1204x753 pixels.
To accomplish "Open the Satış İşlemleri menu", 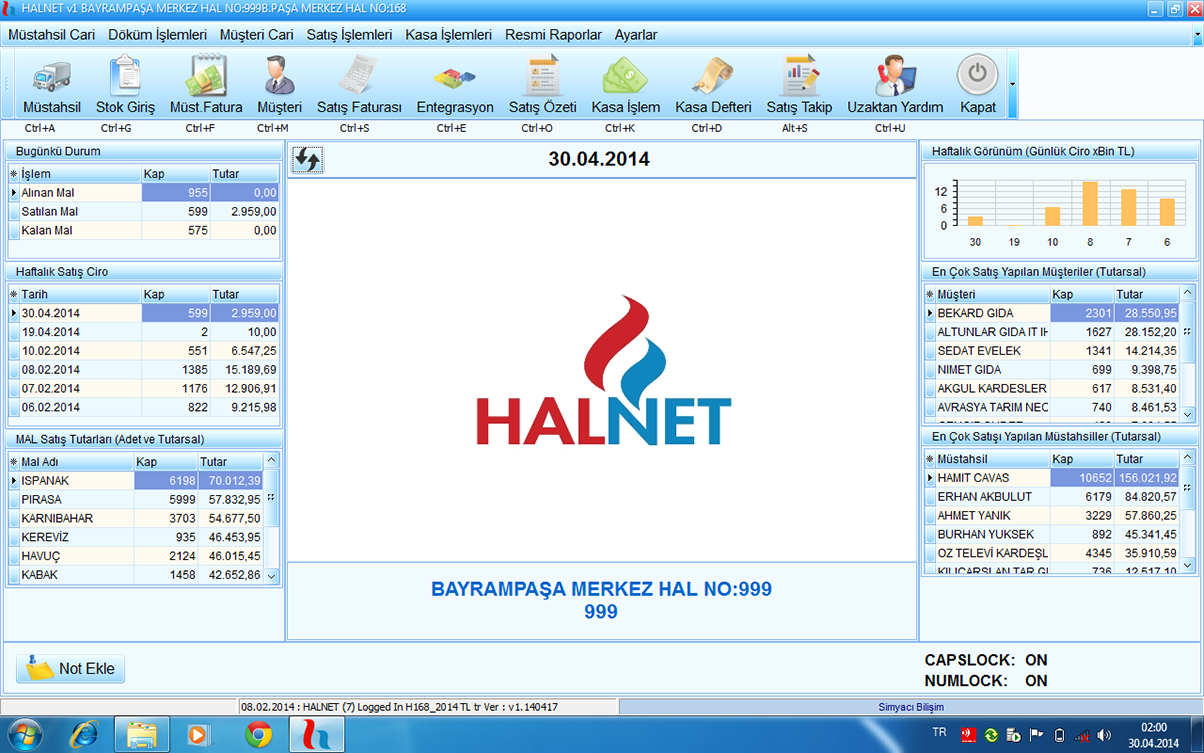I will tap(348, 34).
